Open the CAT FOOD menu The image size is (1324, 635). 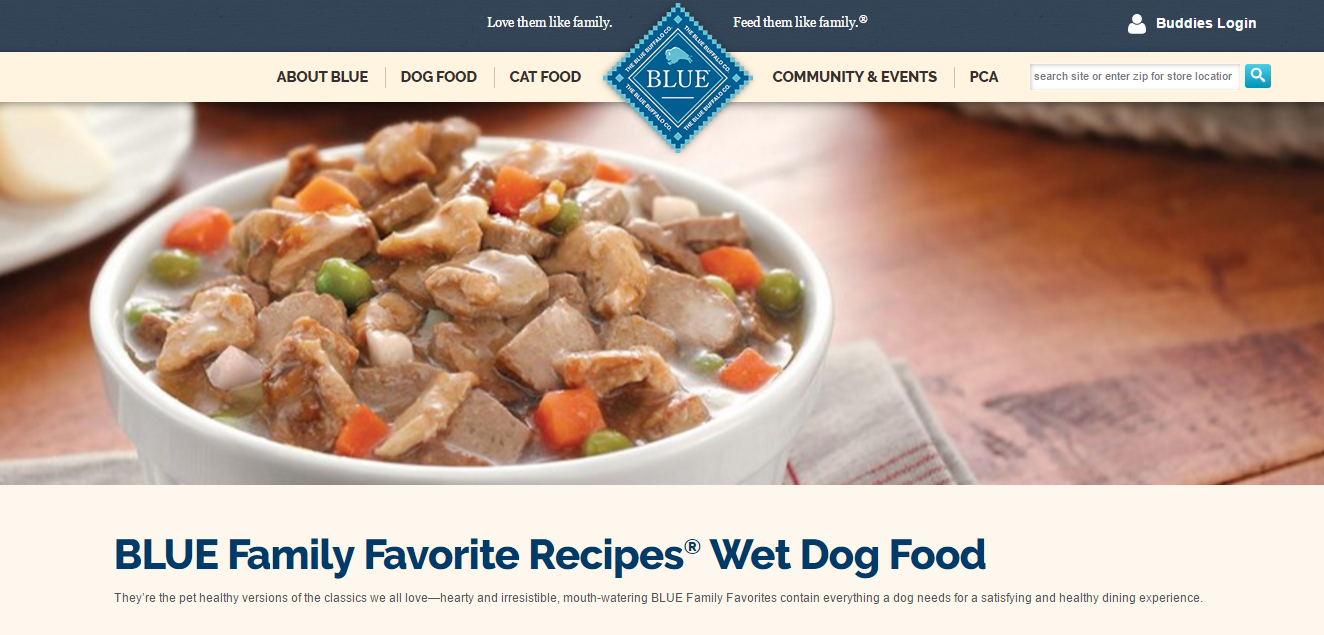pyautogui.click(x=545, y=77)
